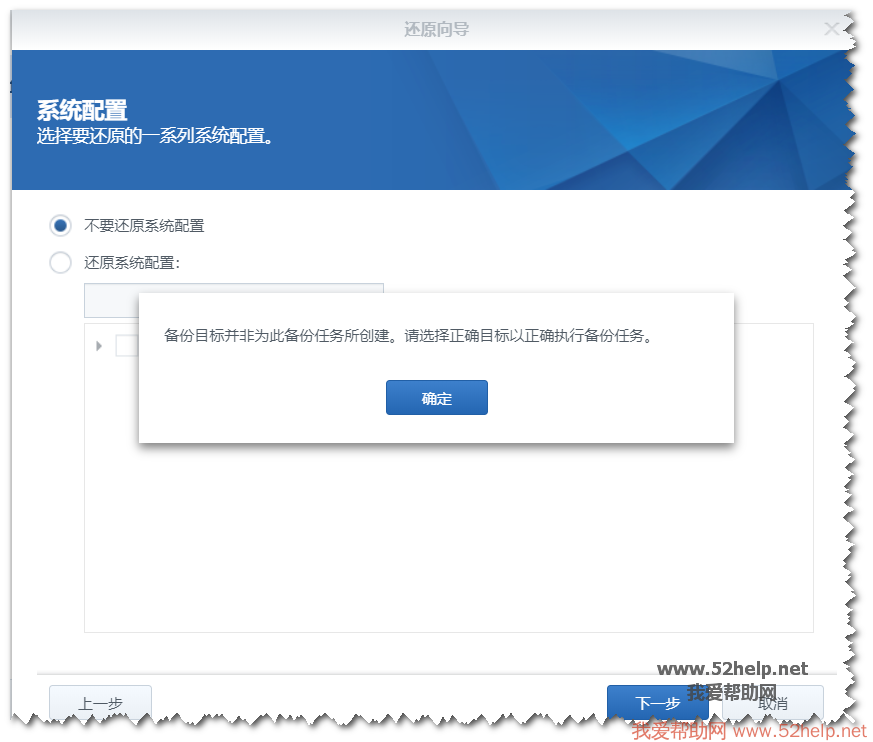Screen dimensions: 873x742
Task: Go back with the 上一步 button
Action: (x=100, y=703)
